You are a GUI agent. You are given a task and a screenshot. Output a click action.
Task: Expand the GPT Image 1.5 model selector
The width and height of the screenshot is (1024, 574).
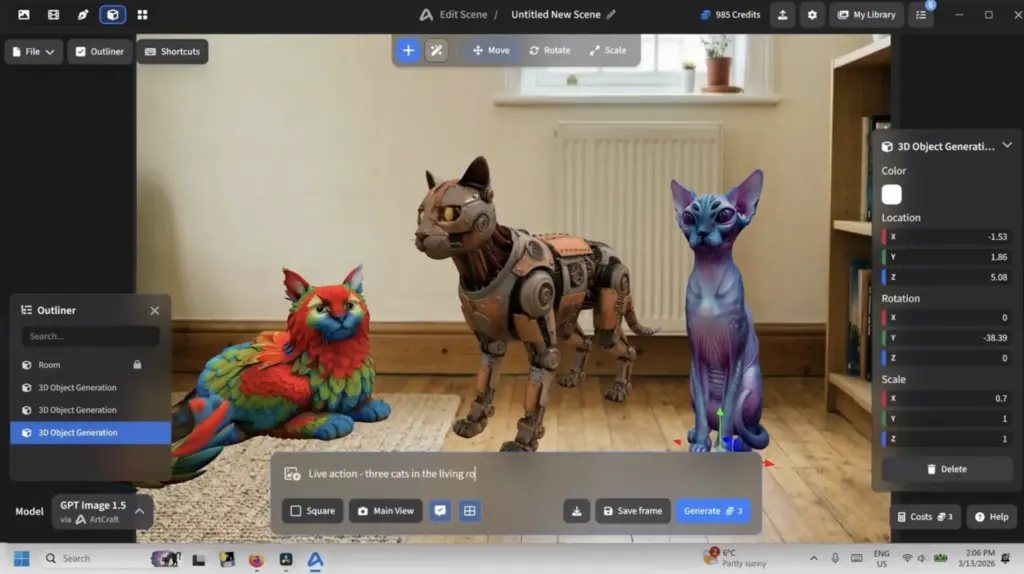(x=103, y=511)
